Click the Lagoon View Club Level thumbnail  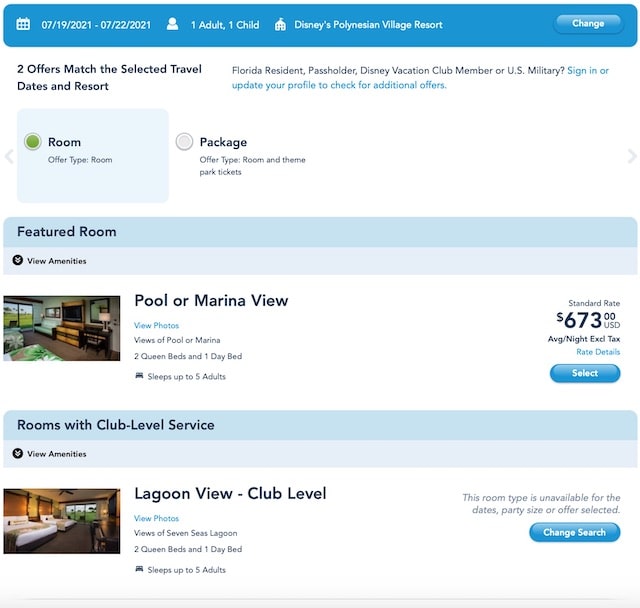click(x=62, y=521)
